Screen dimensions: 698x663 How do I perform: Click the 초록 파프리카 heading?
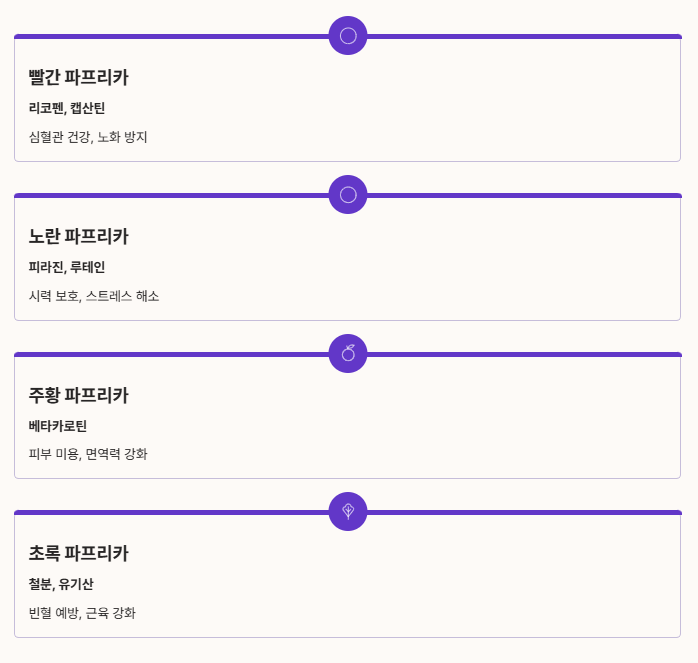click(78, 553)
